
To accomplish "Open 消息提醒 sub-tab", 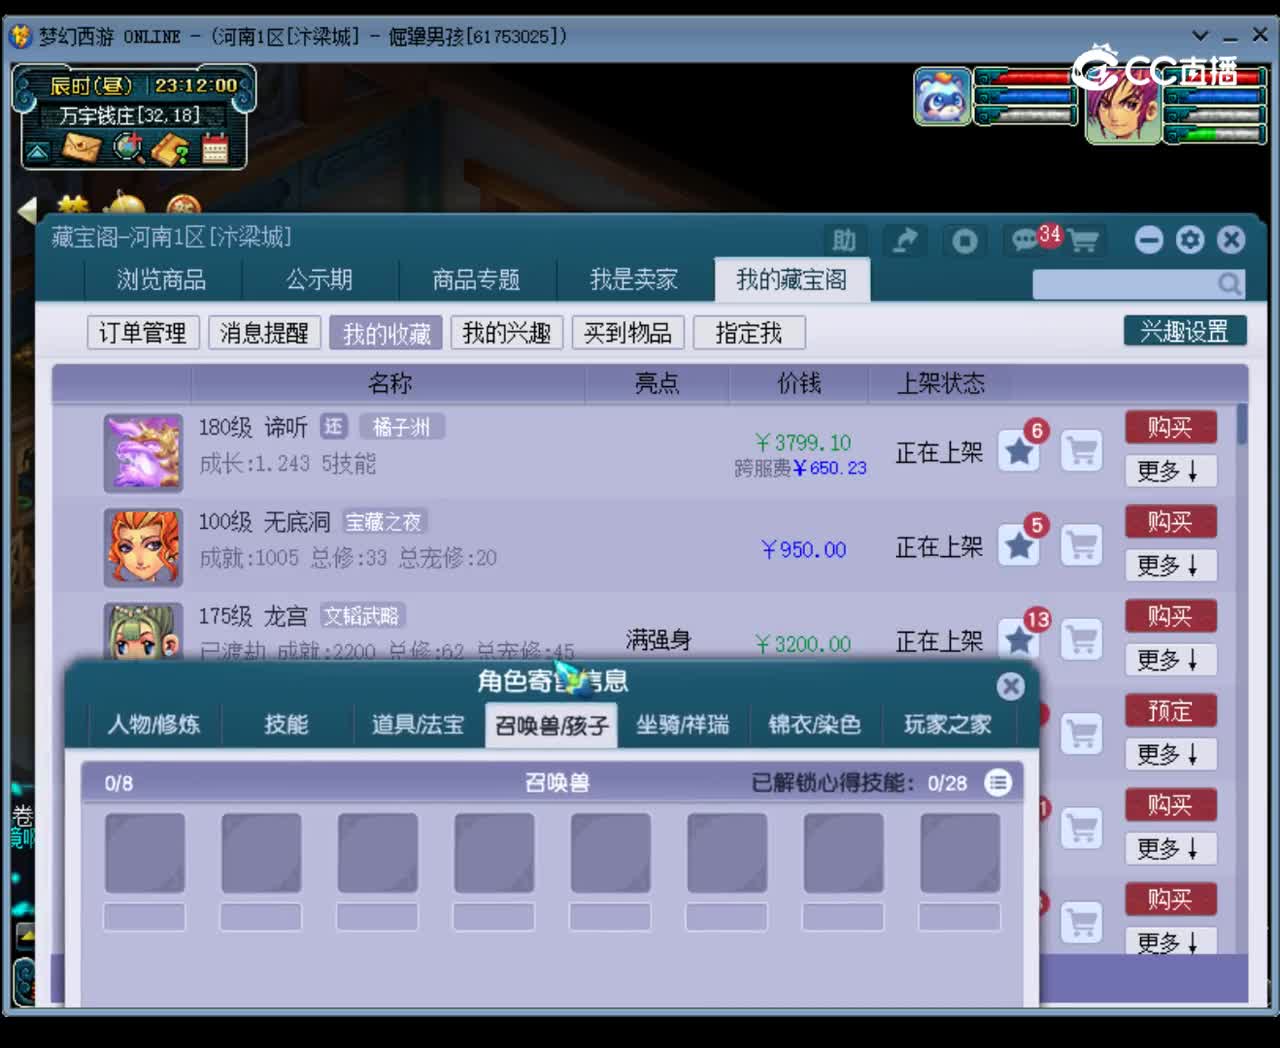I will (x=264, y=333).
